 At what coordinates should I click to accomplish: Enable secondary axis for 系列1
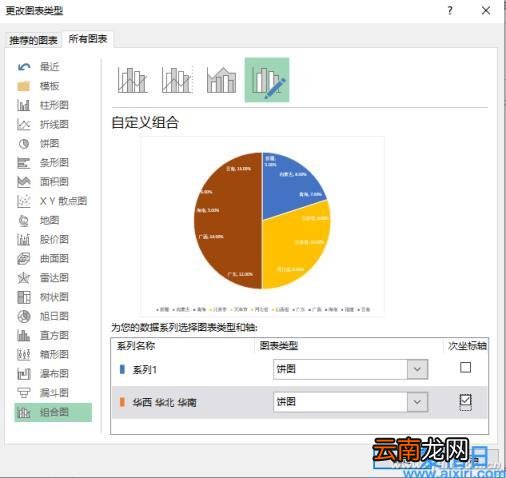coord(465,368)
